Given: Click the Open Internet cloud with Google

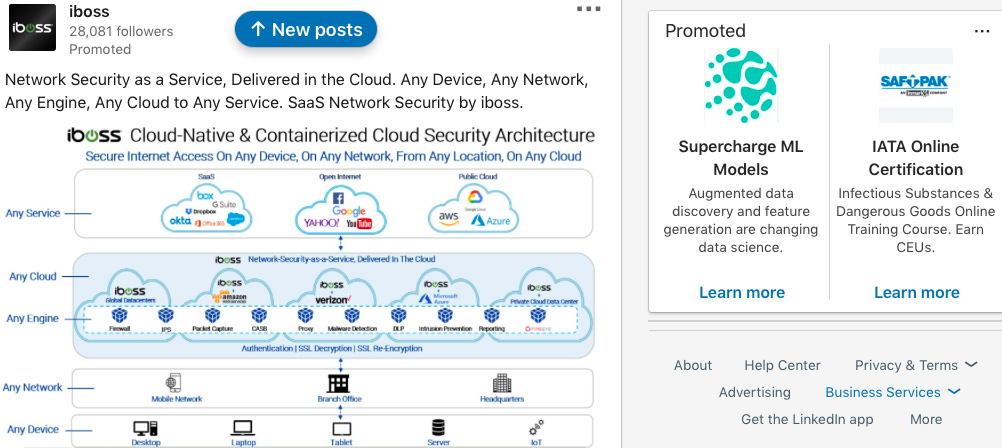Looking at the screenshot, I should coord(340,208).
